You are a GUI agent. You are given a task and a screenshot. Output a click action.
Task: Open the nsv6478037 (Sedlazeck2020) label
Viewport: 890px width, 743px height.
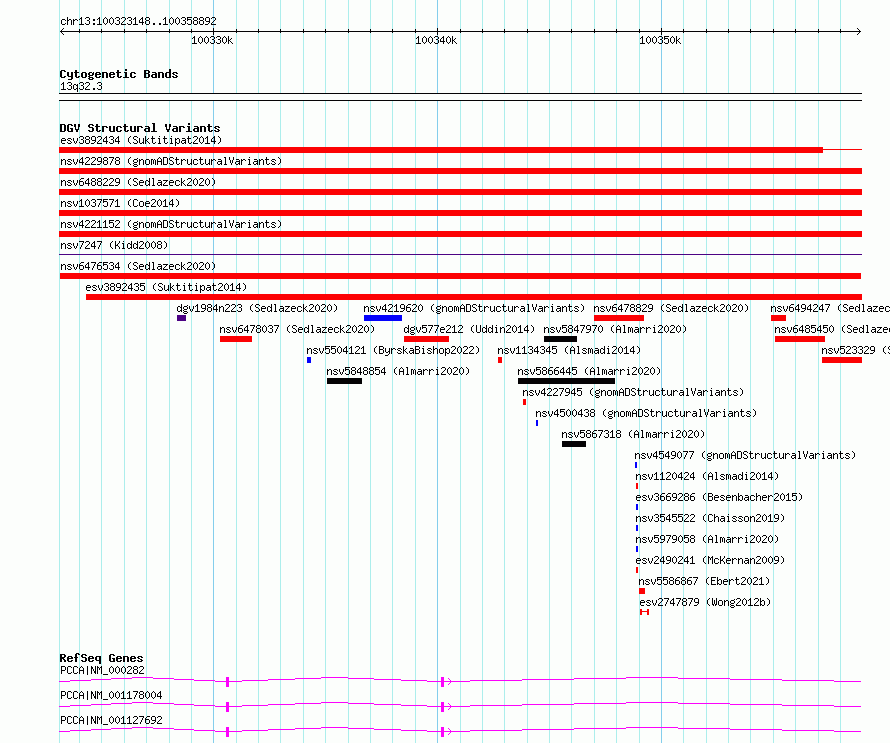click(x=297, y=329)
